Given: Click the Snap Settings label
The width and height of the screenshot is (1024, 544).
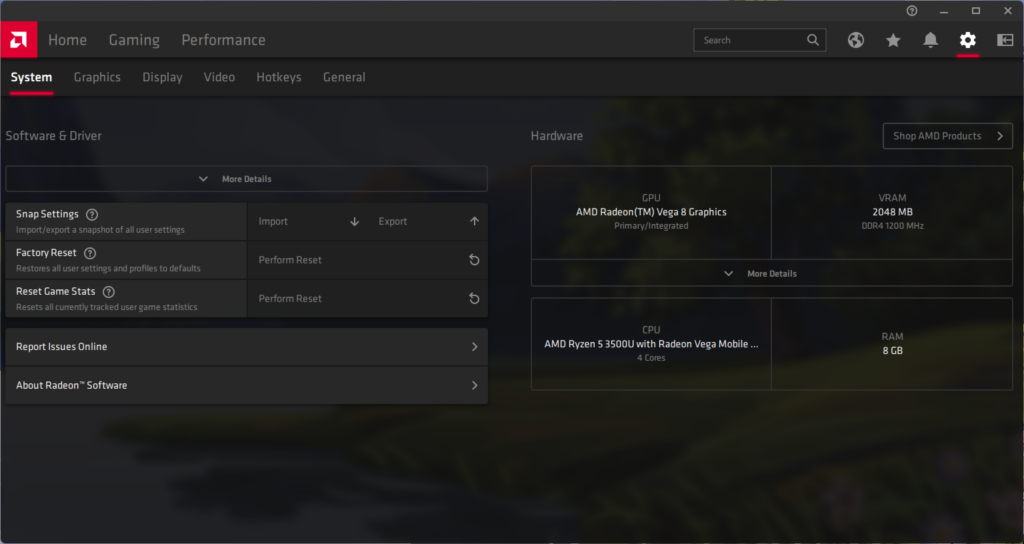Looking at the screenshot, I should pyautogui.click(x=47, y=214).
